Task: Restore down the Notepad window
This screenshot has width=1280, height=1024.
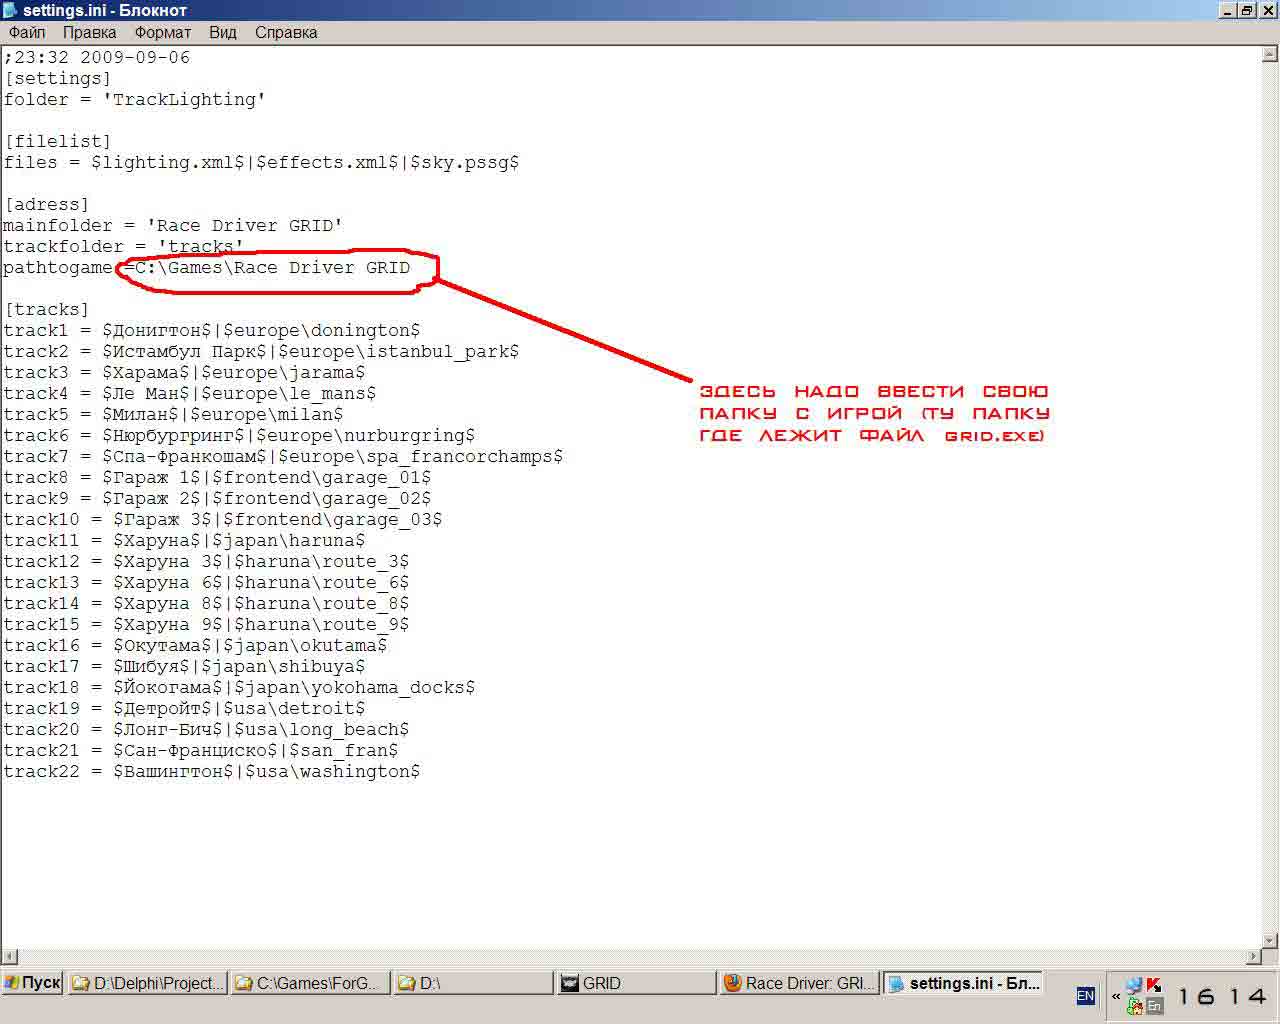Action: 1247,10
